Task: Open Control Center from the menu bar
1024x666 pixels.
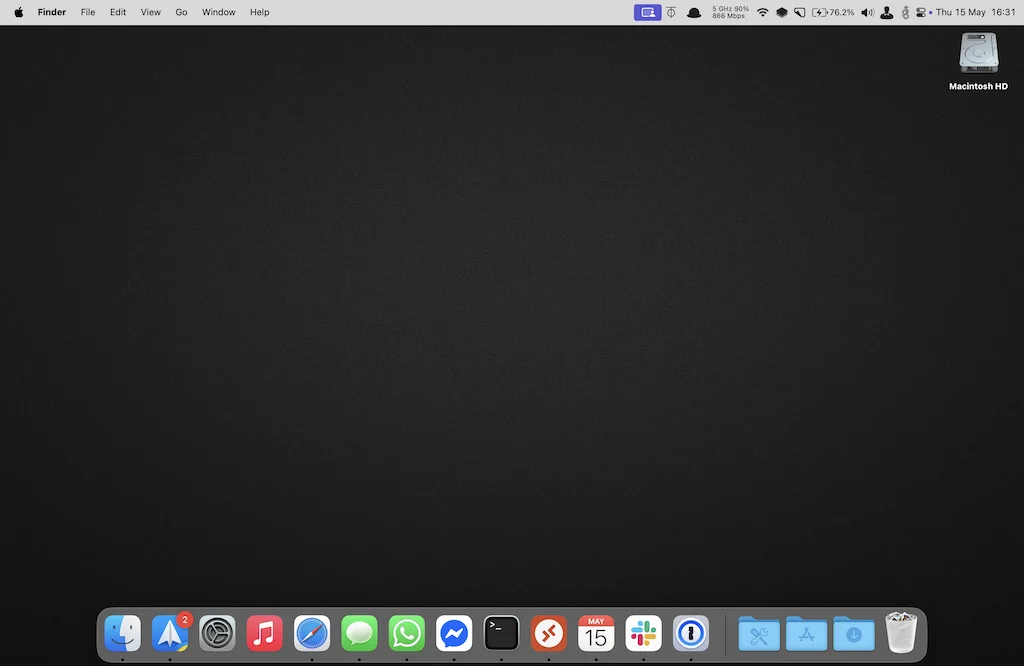Action: click(921, 12)
